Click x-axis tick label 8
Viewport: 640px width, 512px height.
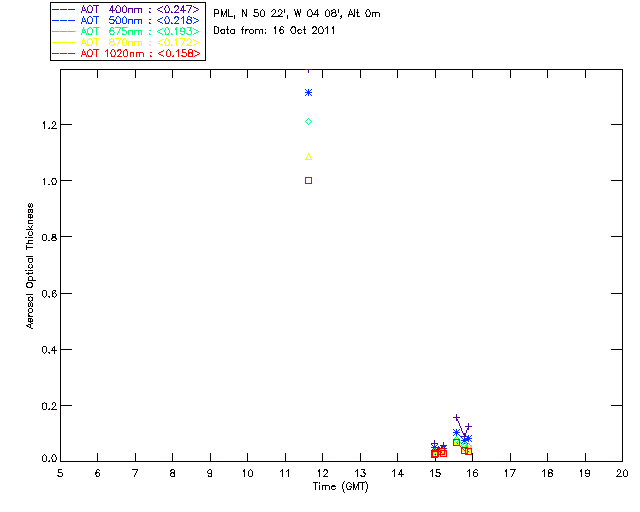point(173,474)
